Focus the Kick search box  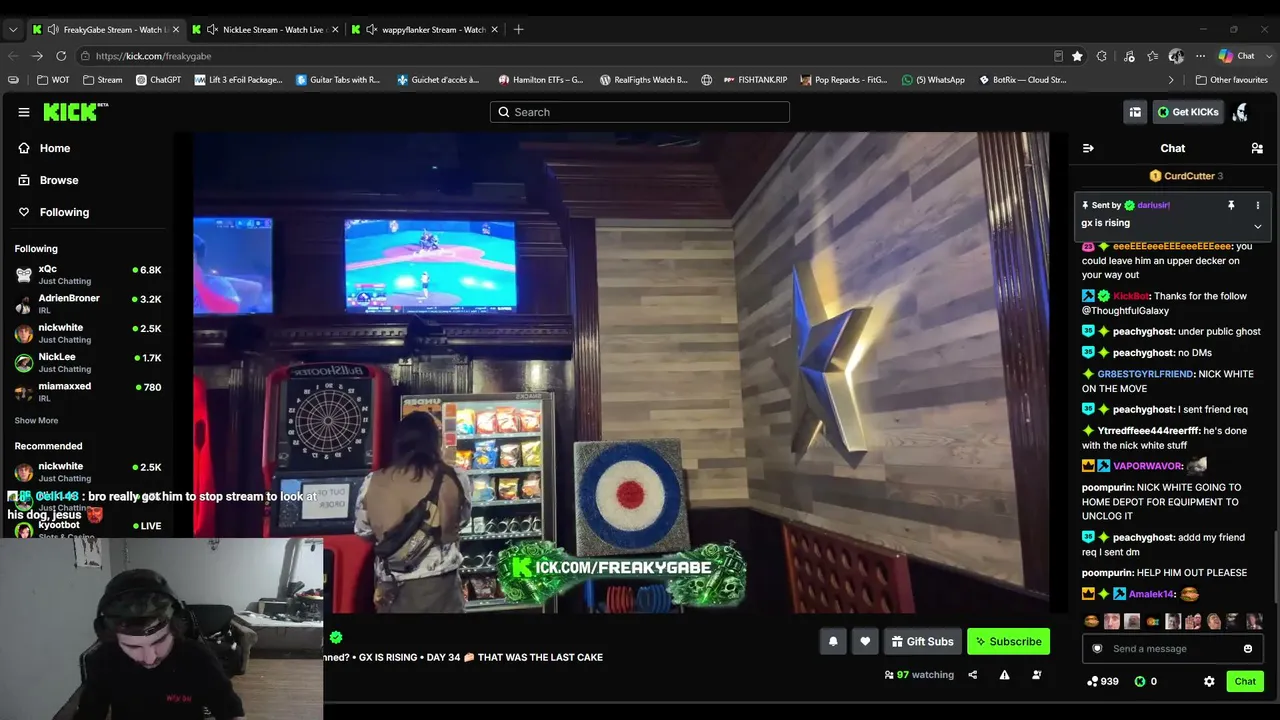tap(640, 112)
